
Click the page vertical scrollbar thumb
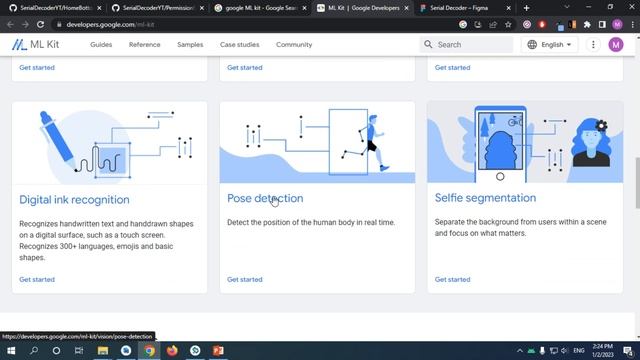(x=637, y=182)
